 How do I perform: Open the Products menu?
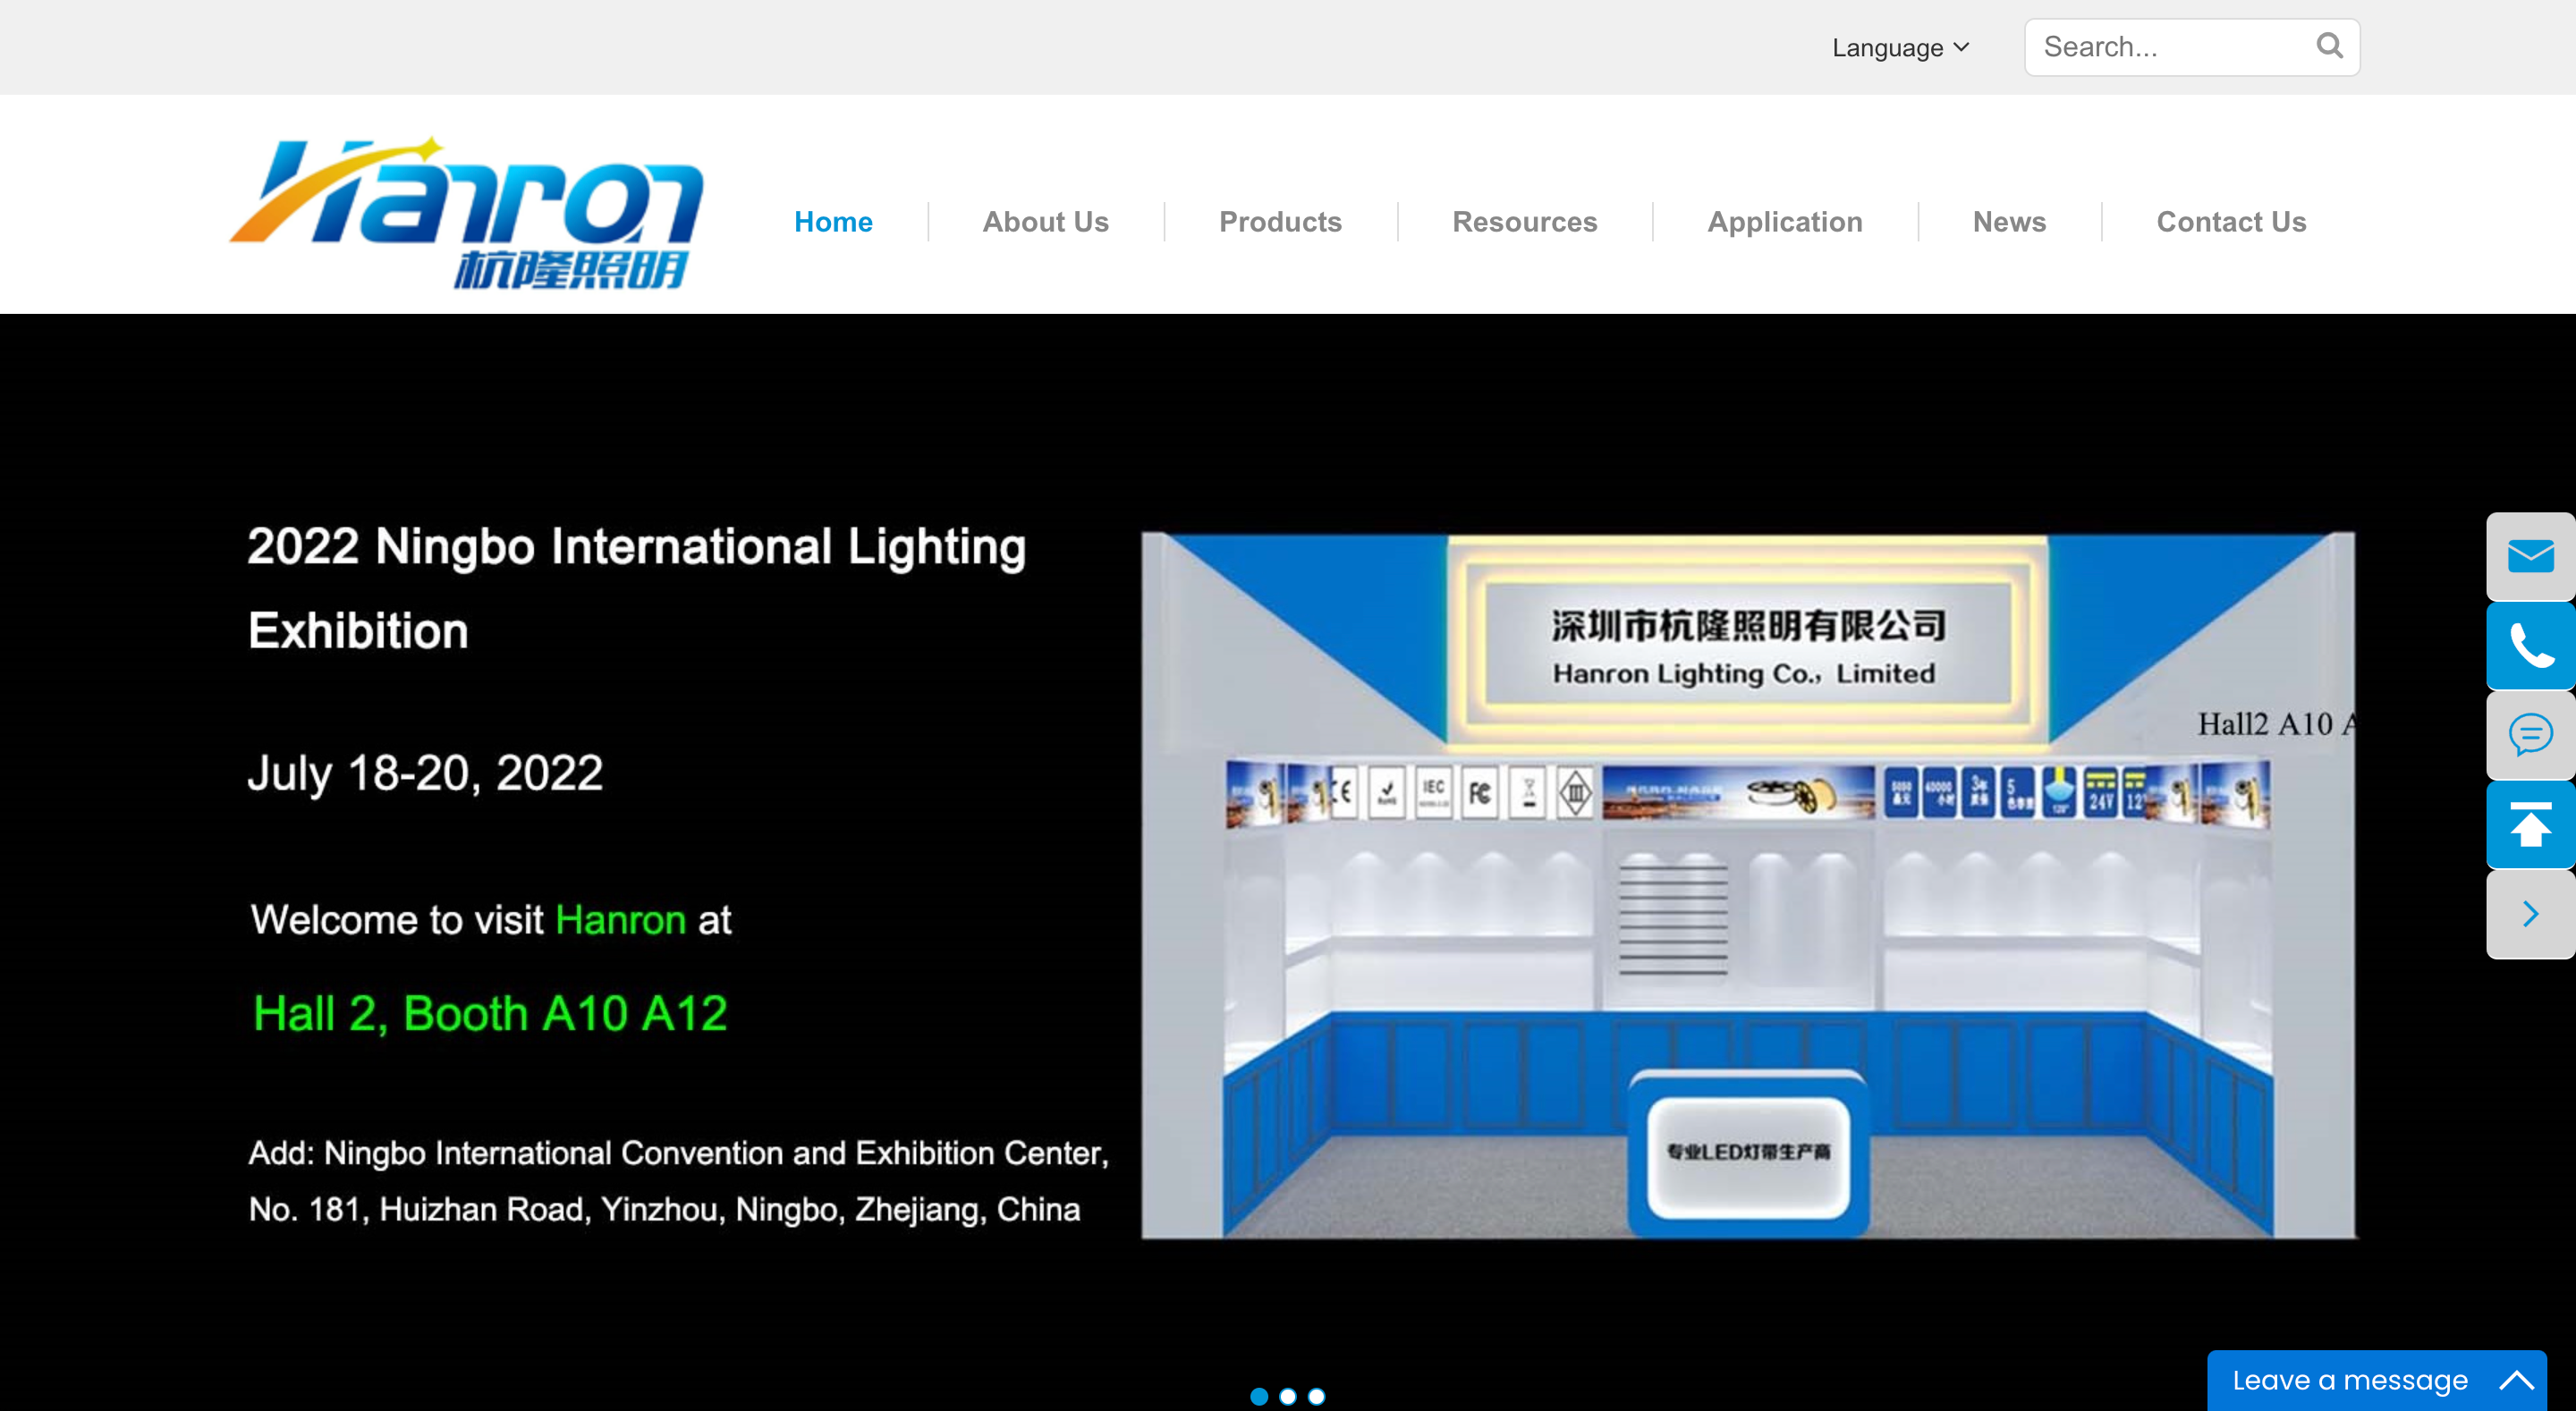1280,221
